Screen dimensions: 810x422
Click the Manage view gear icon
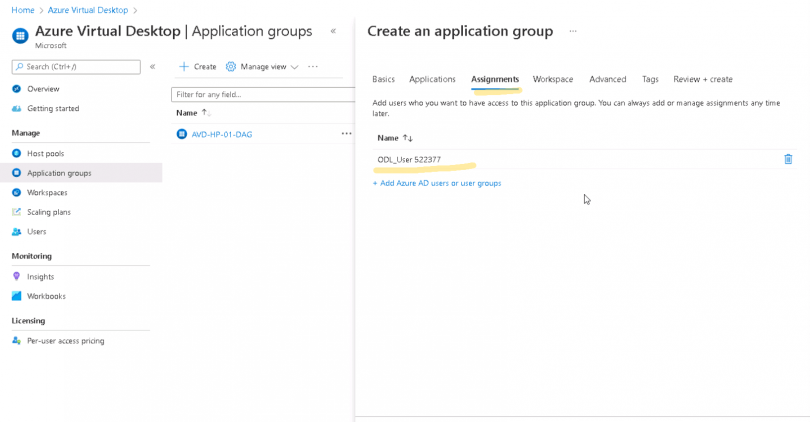[x=230, y=67]
